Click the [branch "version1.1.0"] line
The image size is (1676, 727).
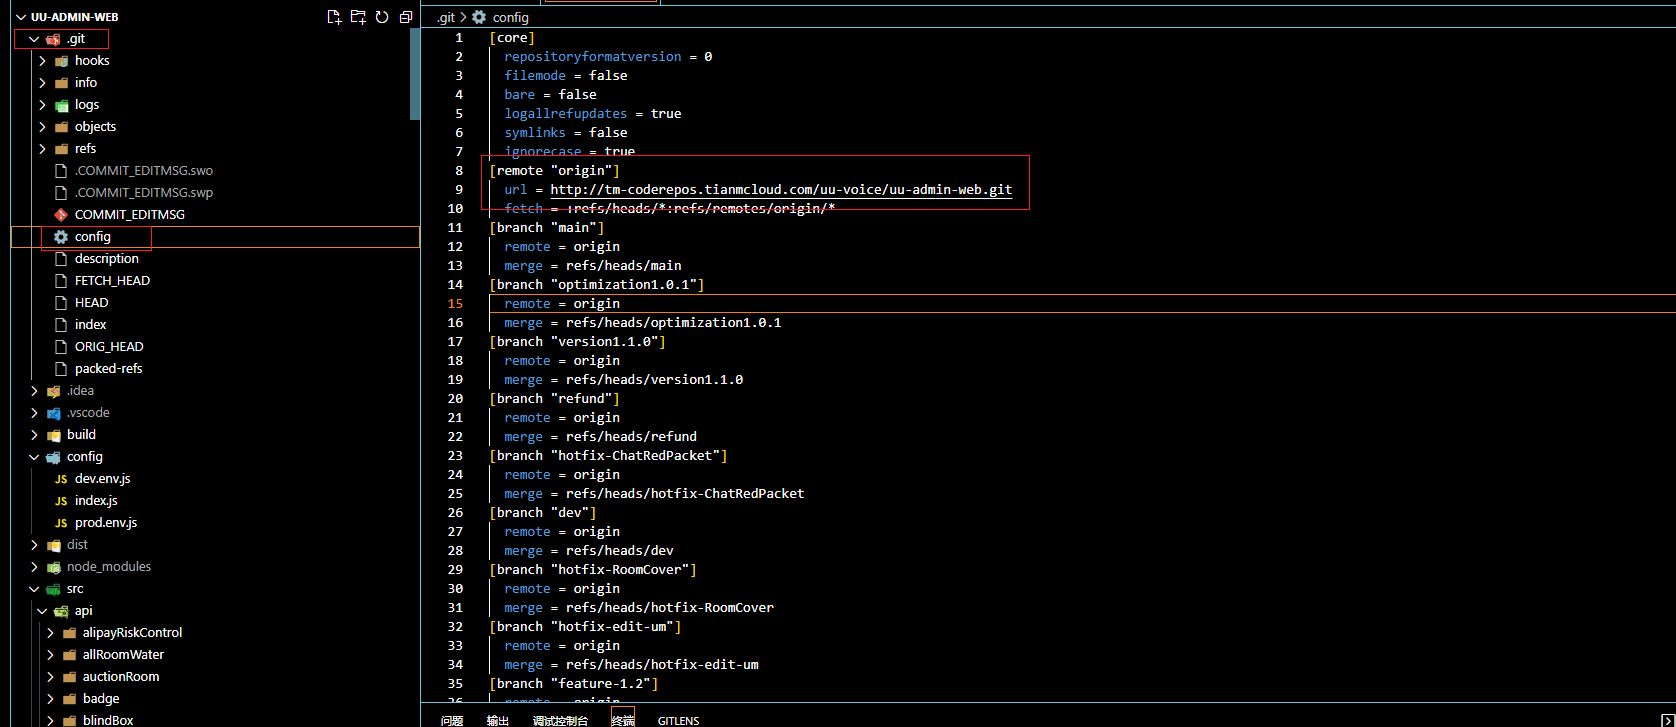click(x=578, y=342)
